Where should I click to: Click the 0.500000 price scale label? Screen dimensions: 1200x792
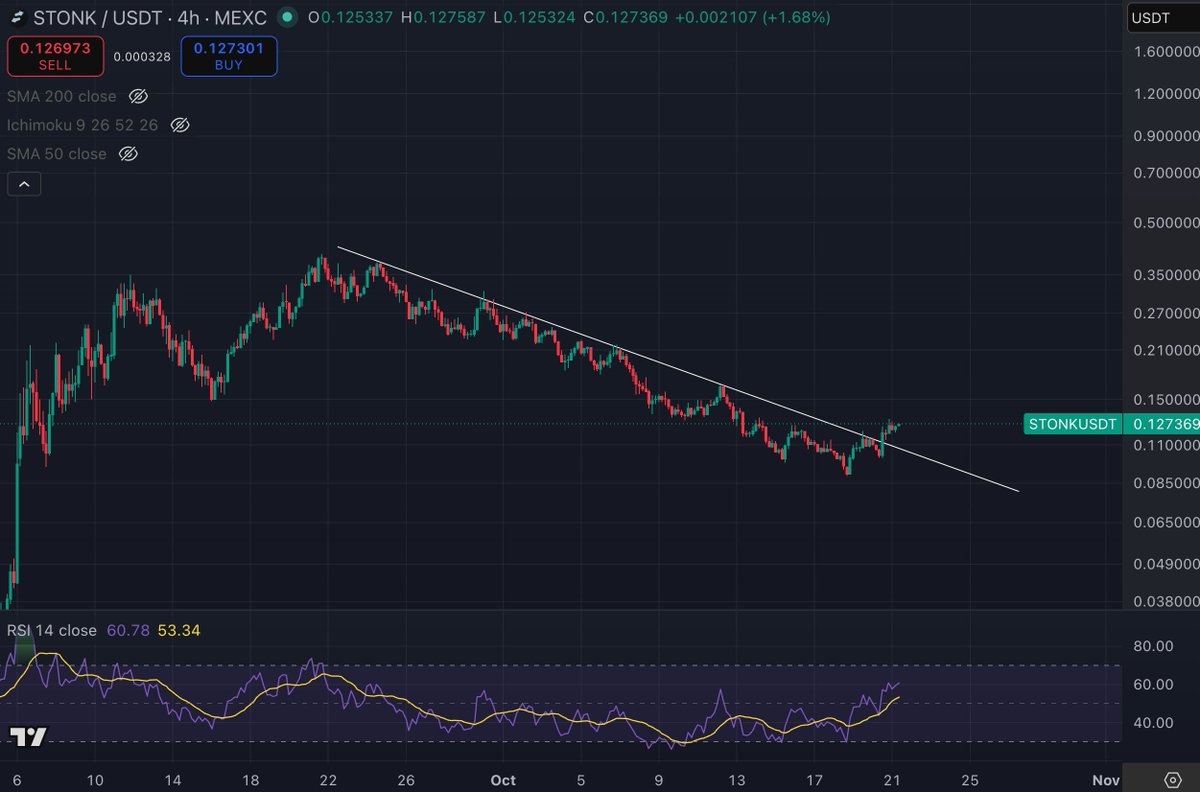coord(1165,223)
